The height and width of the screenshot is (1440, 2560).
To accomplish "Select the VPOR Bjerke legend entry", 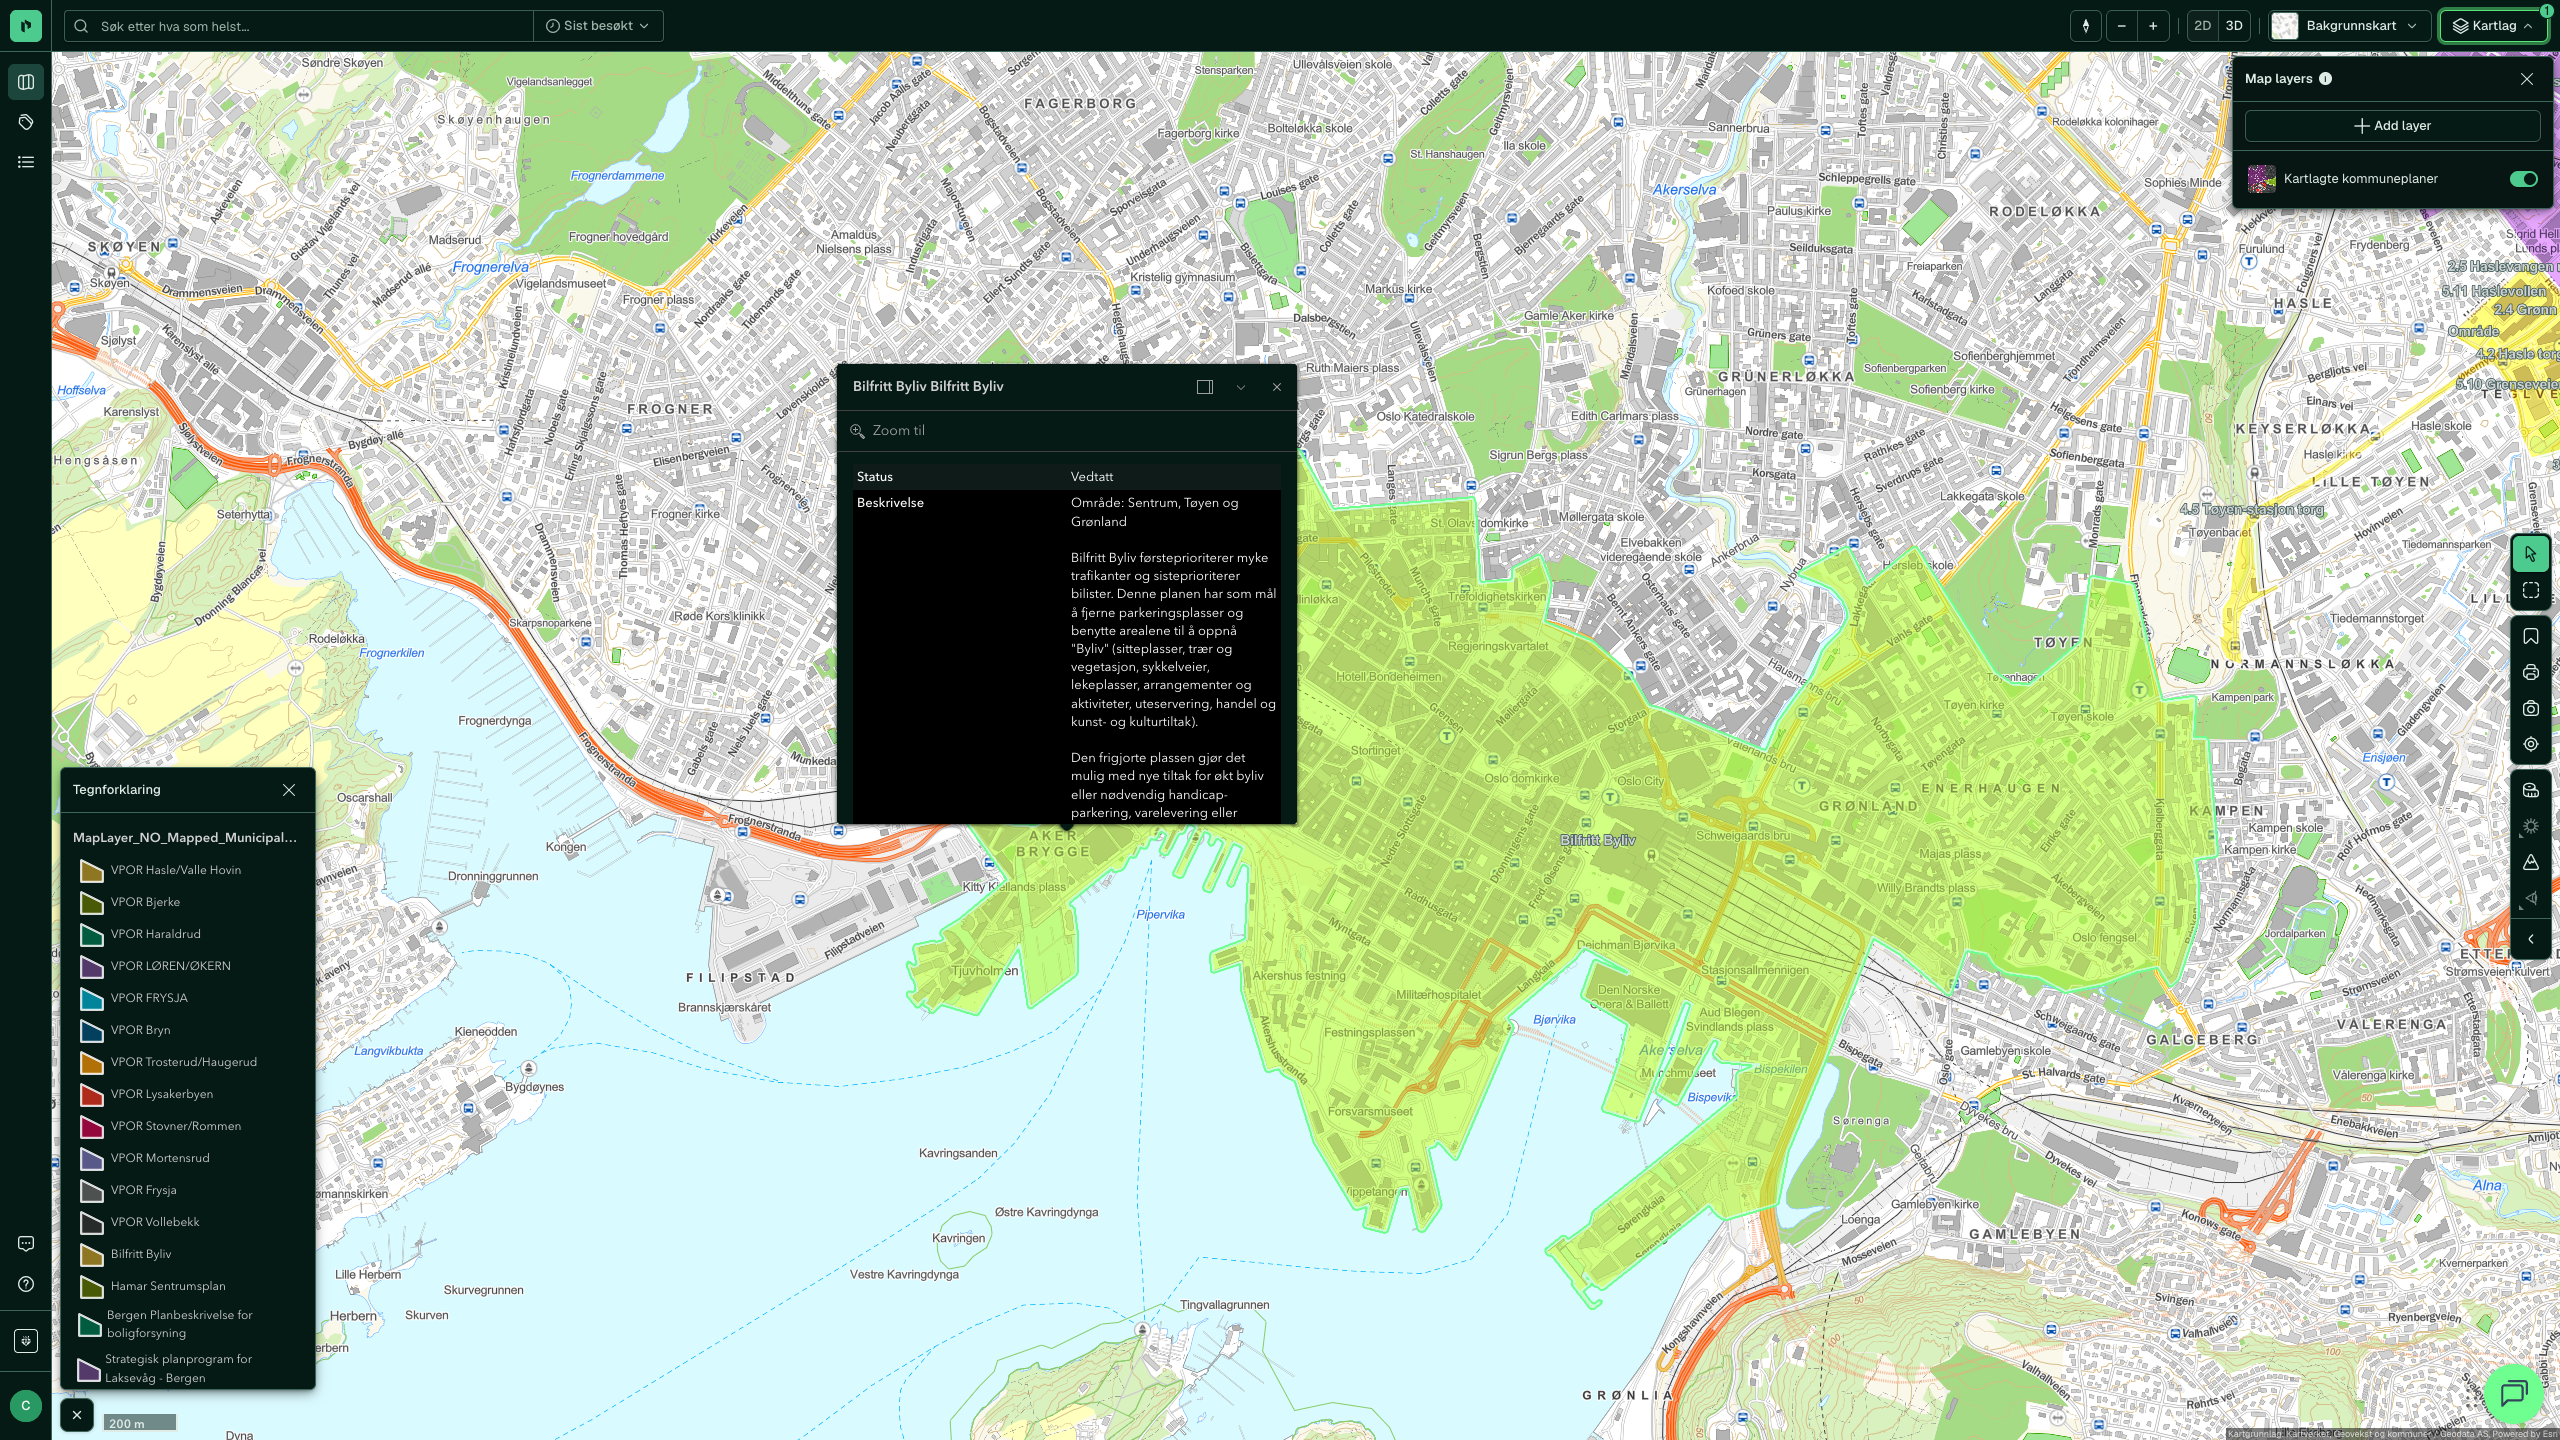I will 146,902.
